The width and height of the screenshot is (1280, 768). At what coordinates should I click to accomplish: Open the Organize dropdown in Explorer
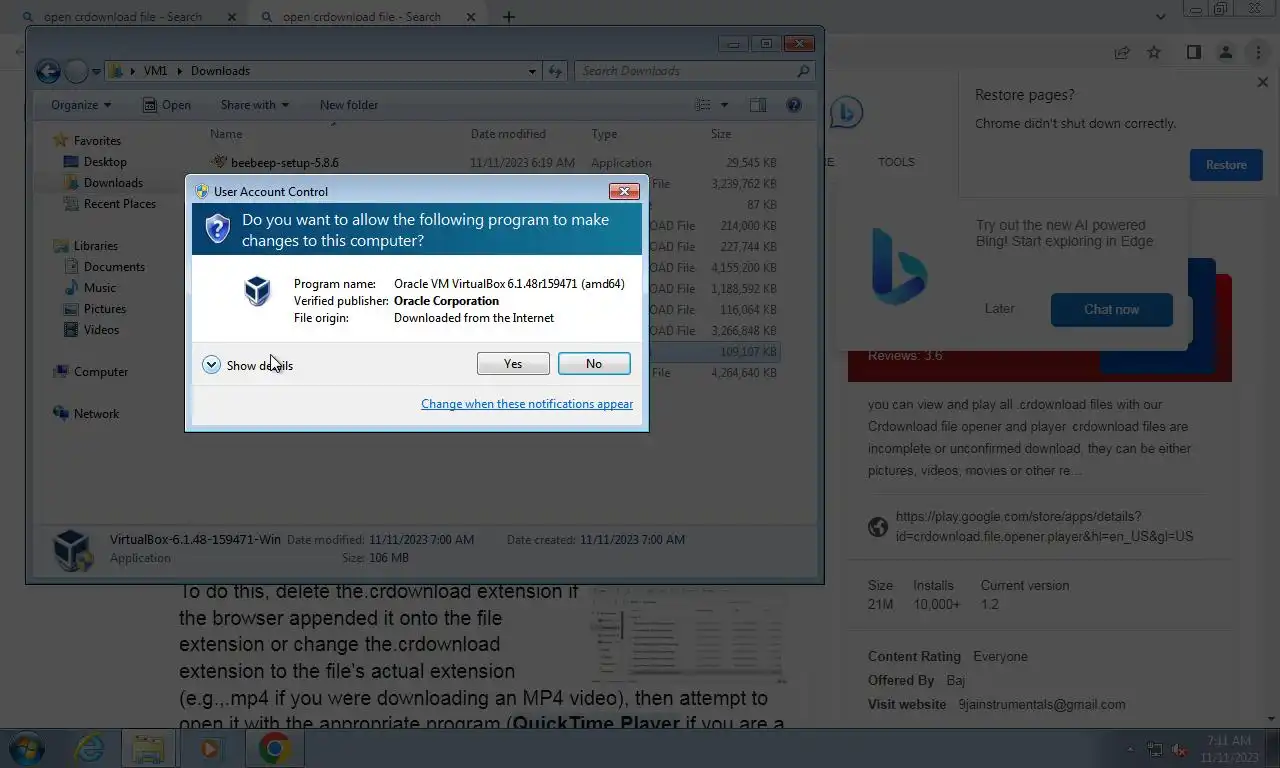point(81,105)
